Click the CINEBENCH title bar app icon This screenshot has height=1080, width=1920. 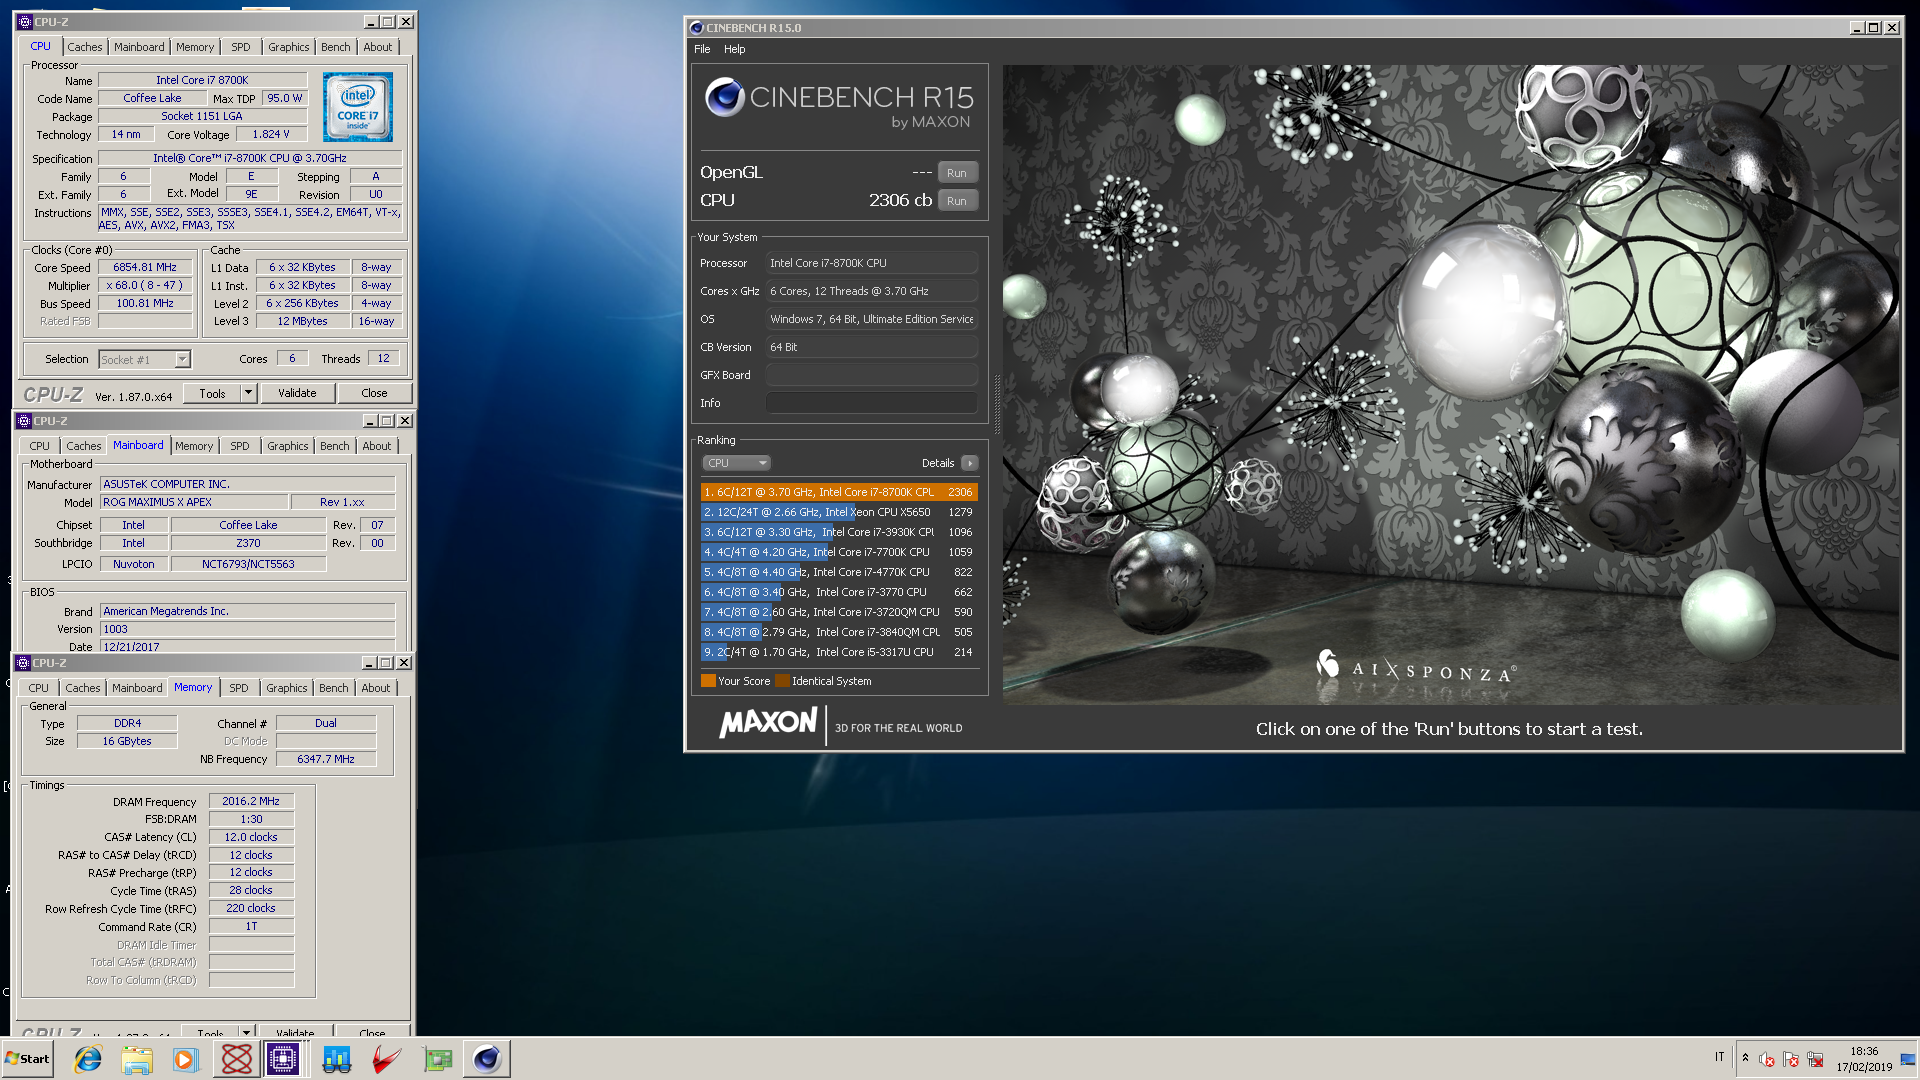click(697, 28)
